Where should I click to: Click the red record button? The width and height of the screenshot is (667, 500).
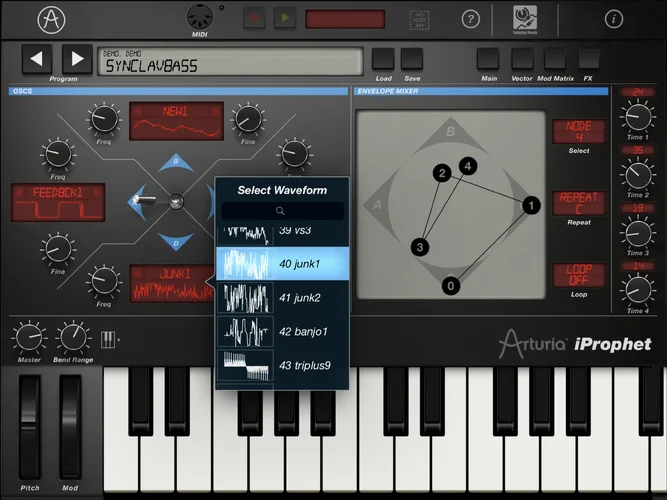(x=254, y=18)
